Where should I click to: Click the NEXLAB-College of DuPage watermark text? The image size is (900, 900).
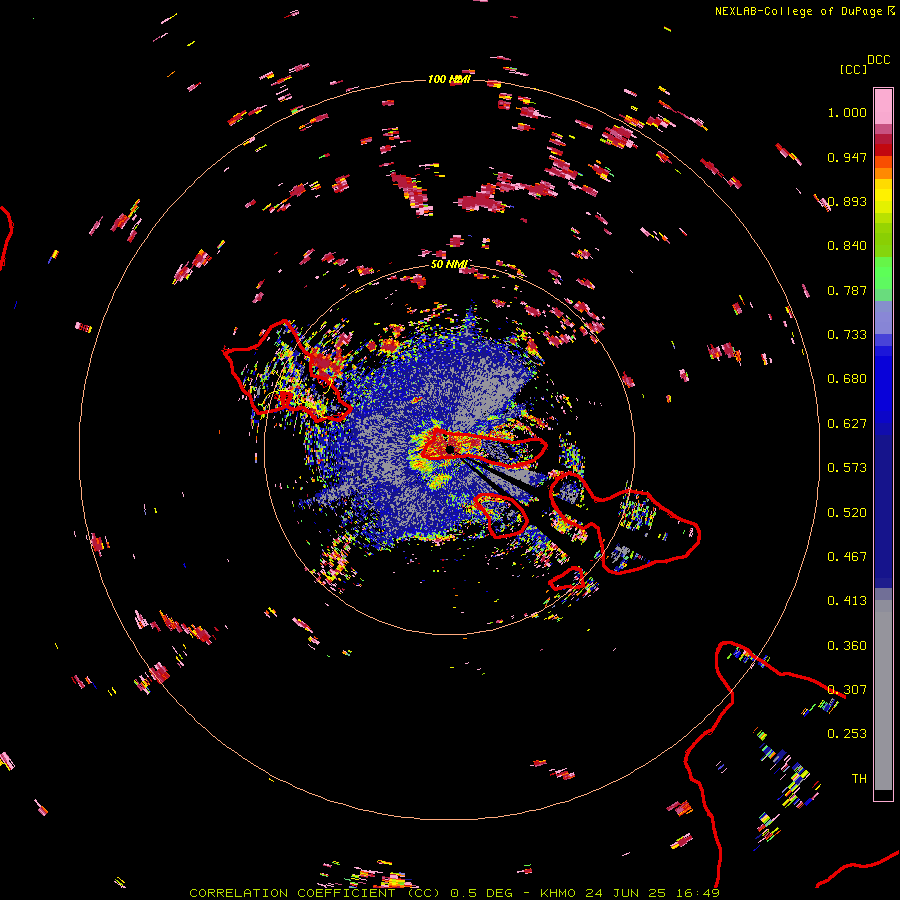pos(804,11)
